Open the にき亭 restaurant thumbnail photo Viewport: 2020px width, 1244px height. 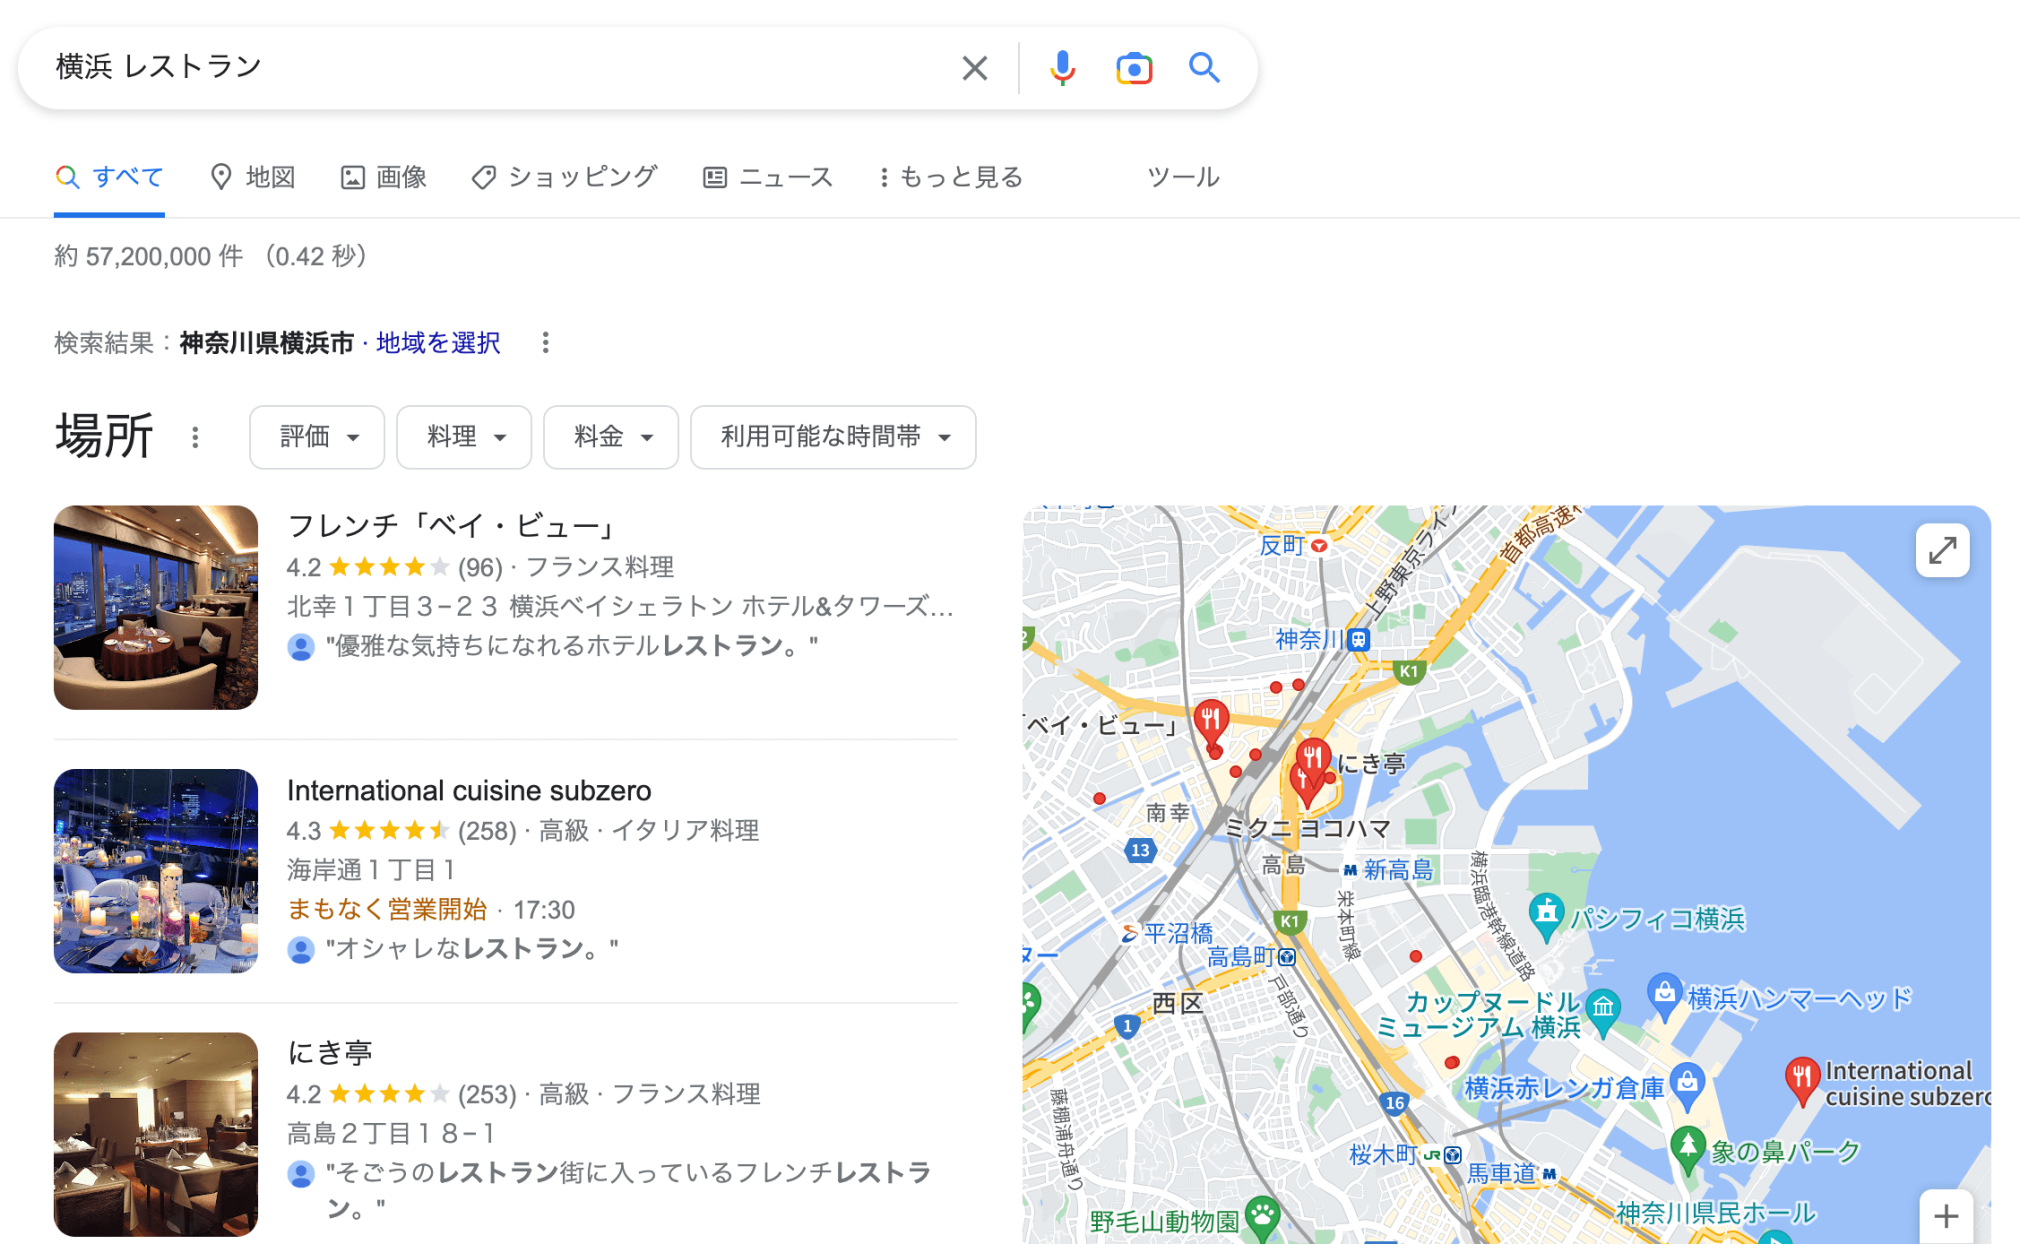tap(155, 1134)
